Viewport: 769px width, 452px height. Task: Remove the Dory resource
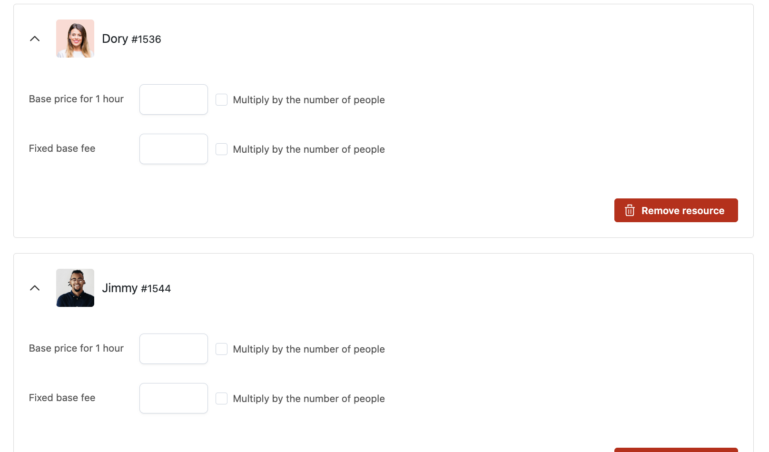676,211
